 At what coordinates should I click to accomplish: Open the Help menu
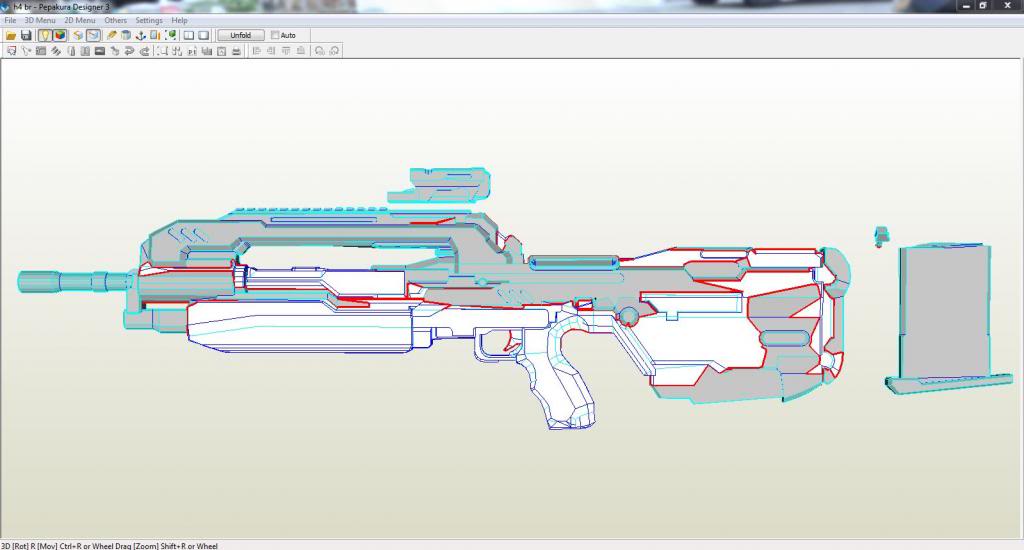click(x=180, y=20)
